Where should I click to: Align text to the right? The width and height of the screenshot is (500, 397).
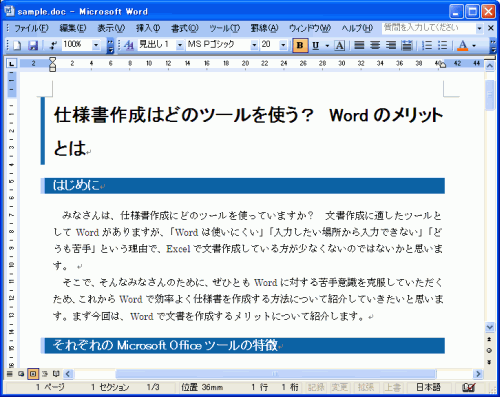391,45
